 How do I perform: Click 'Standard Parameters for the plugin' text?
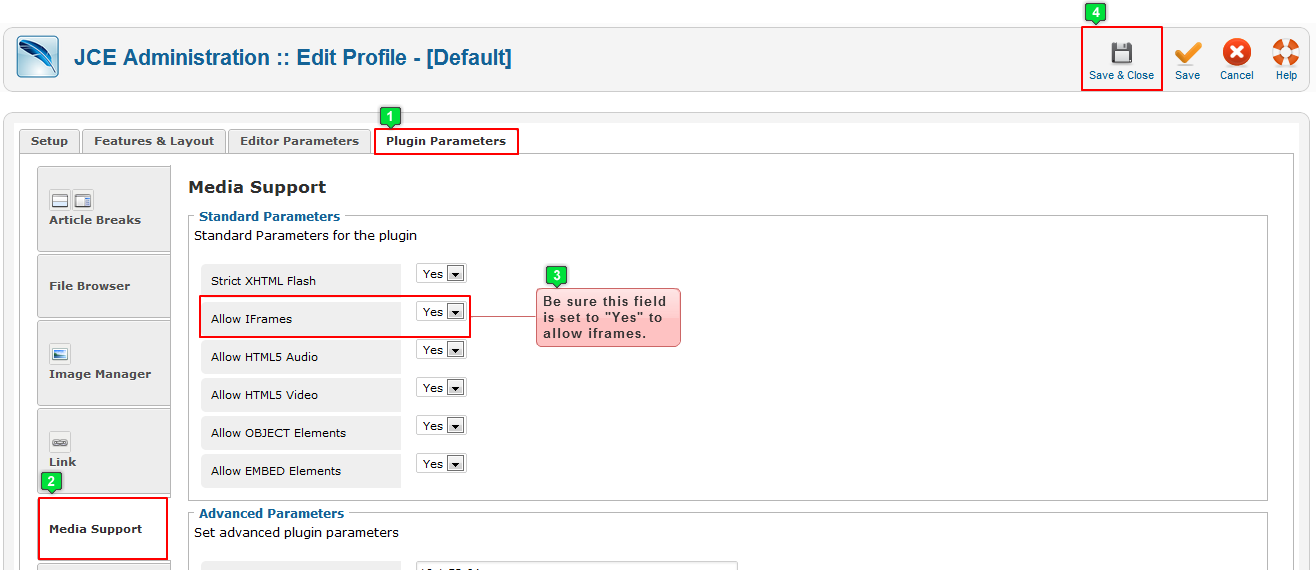click(x=305, y=236)
